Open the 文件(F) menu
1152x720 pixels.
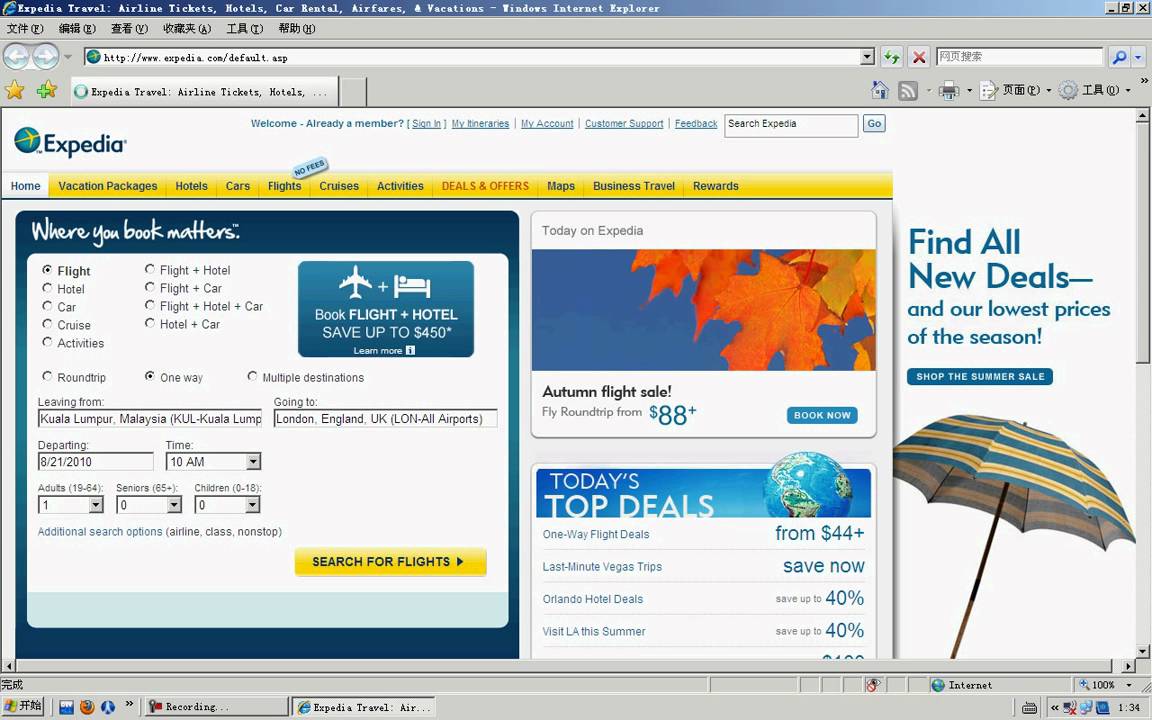click(25, 29)
